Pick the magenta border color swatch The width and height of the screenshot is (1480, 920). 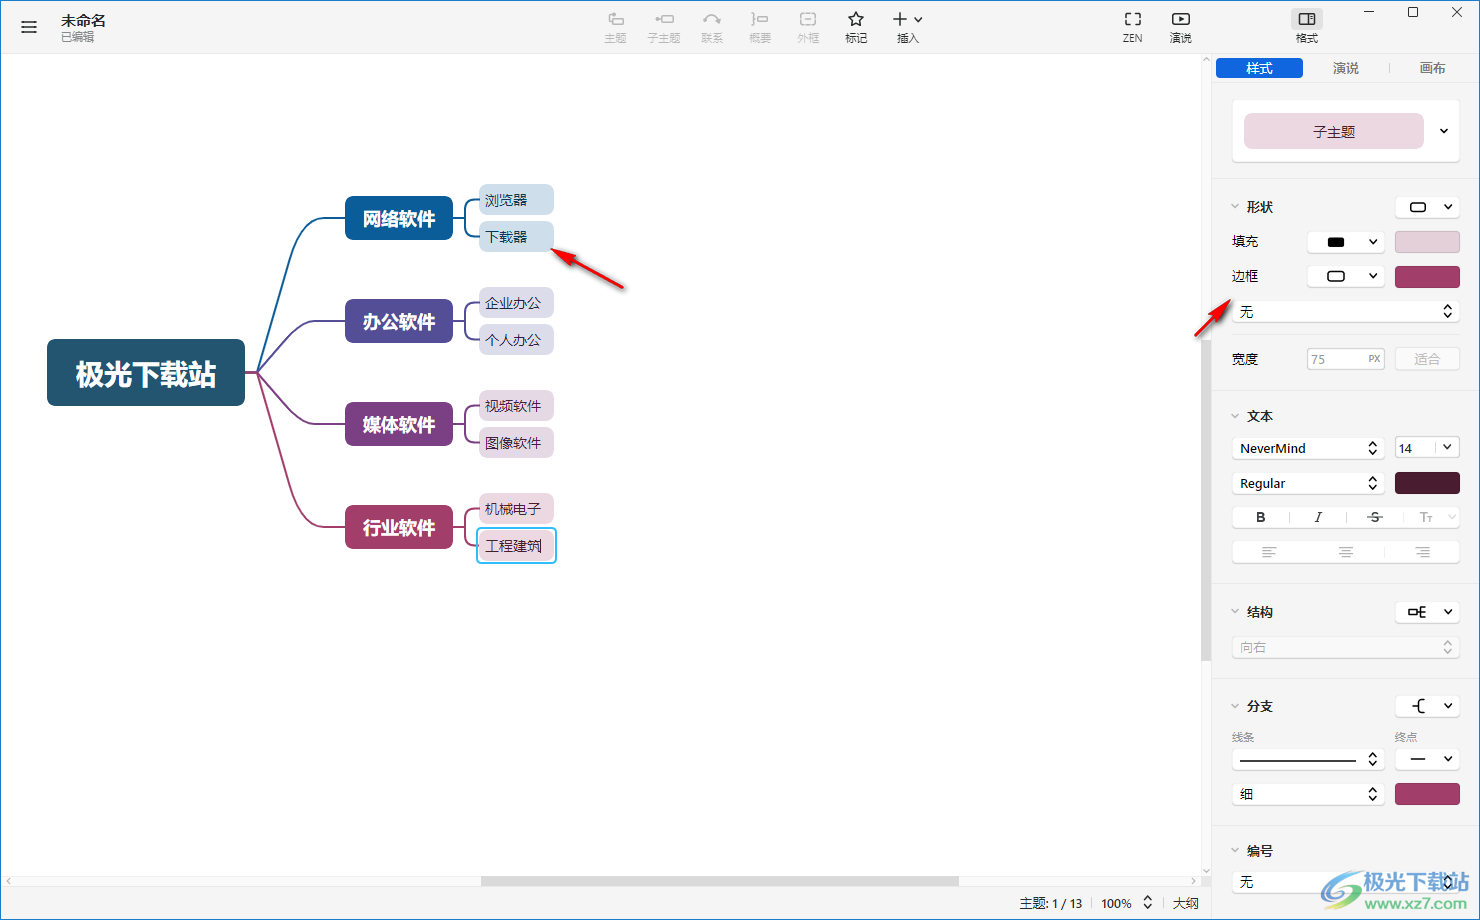(x=1427, y=276)
